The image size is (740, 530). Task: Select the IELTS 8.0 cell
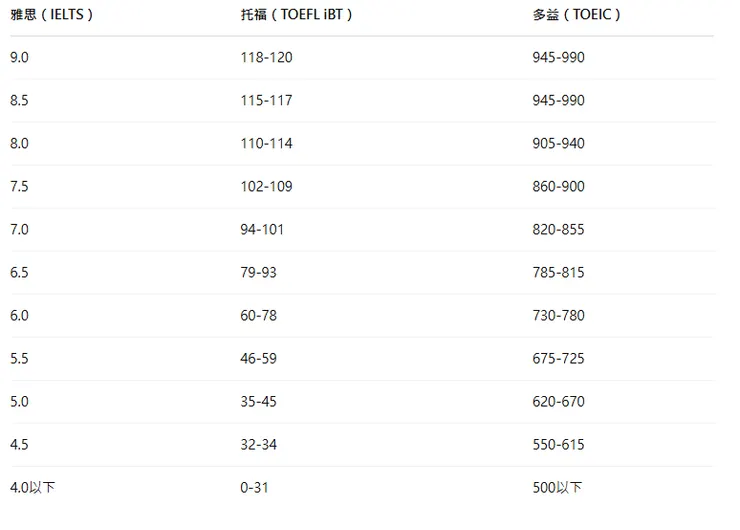(x=20, y=144)
